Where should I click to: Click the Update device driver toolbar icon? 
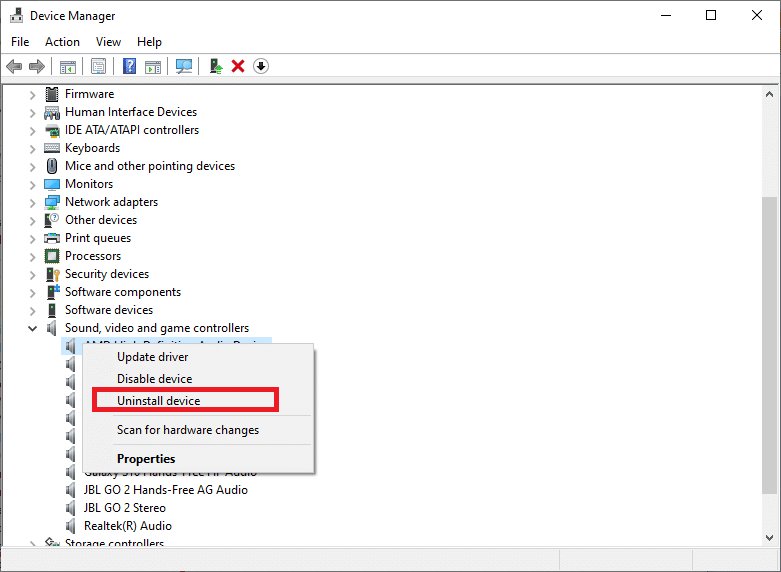coord(215,66)
